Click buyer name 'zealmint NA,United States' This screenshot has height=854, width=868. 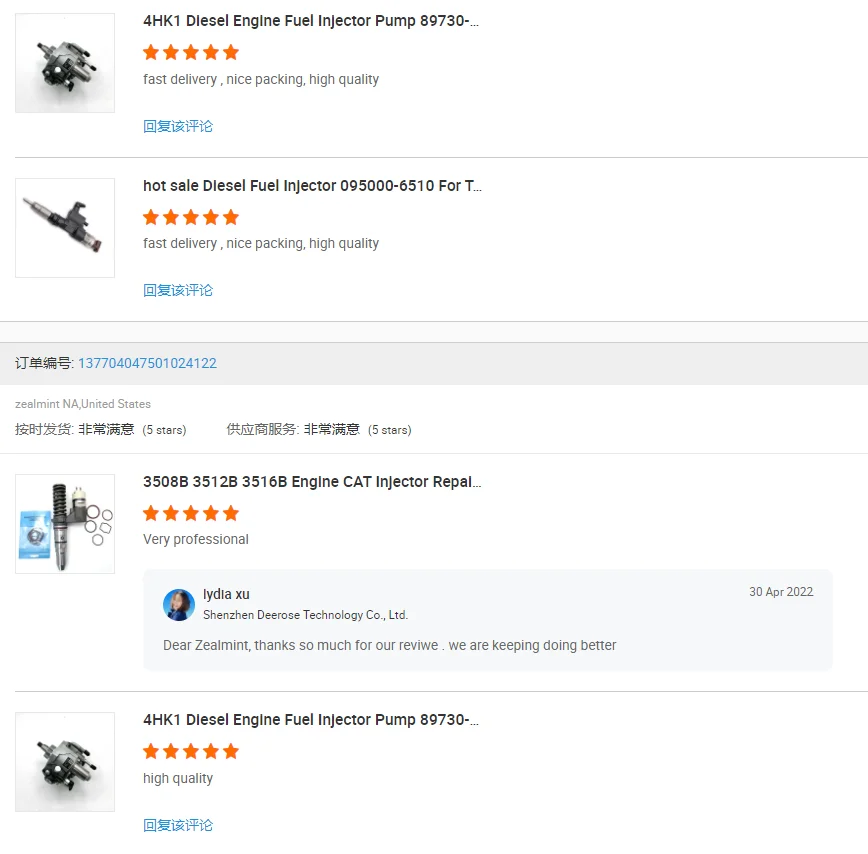coord(83,404)
